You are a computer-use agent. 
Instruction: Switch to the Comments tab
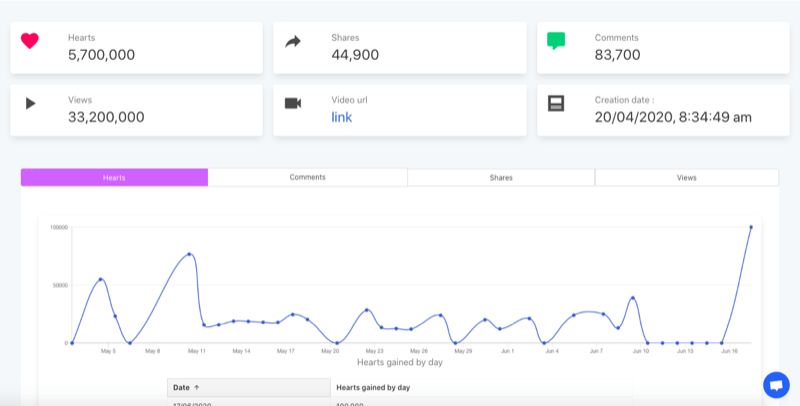coord(308,177)
